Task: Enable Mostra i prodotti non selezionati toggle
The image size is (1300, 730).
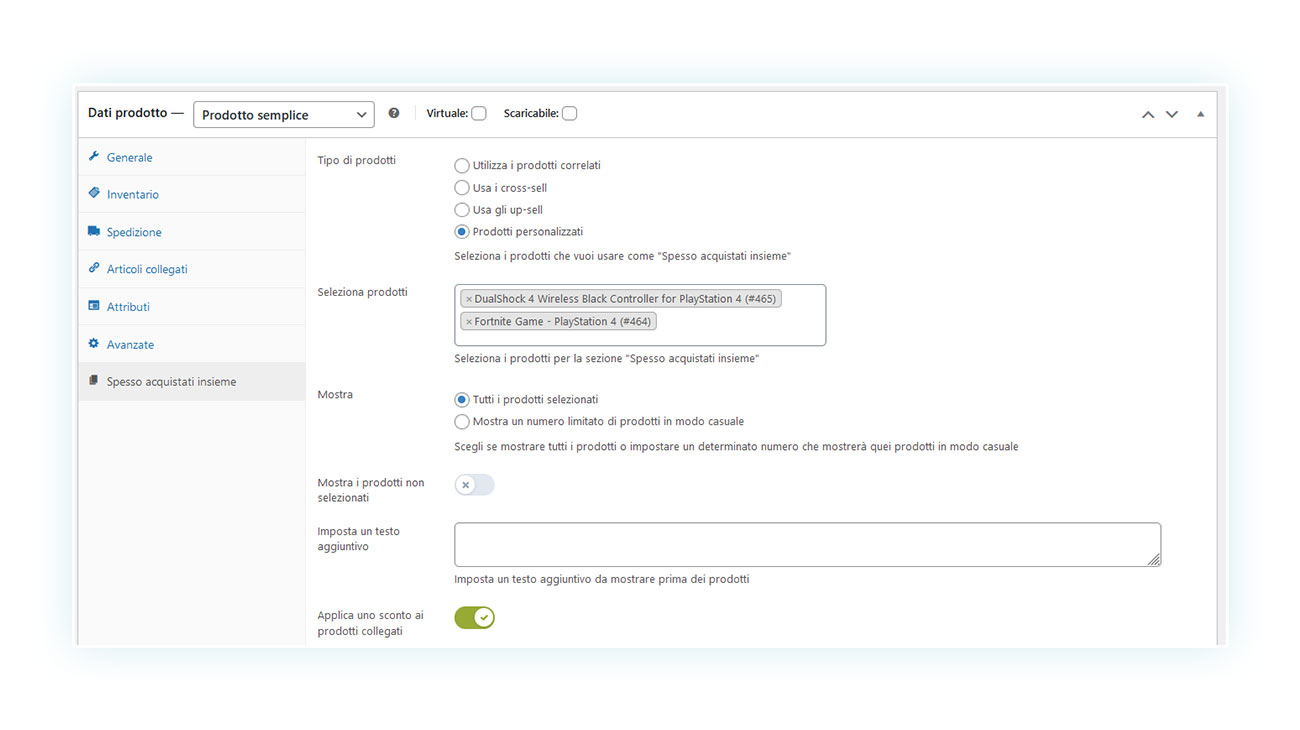Action: [475, 485]
